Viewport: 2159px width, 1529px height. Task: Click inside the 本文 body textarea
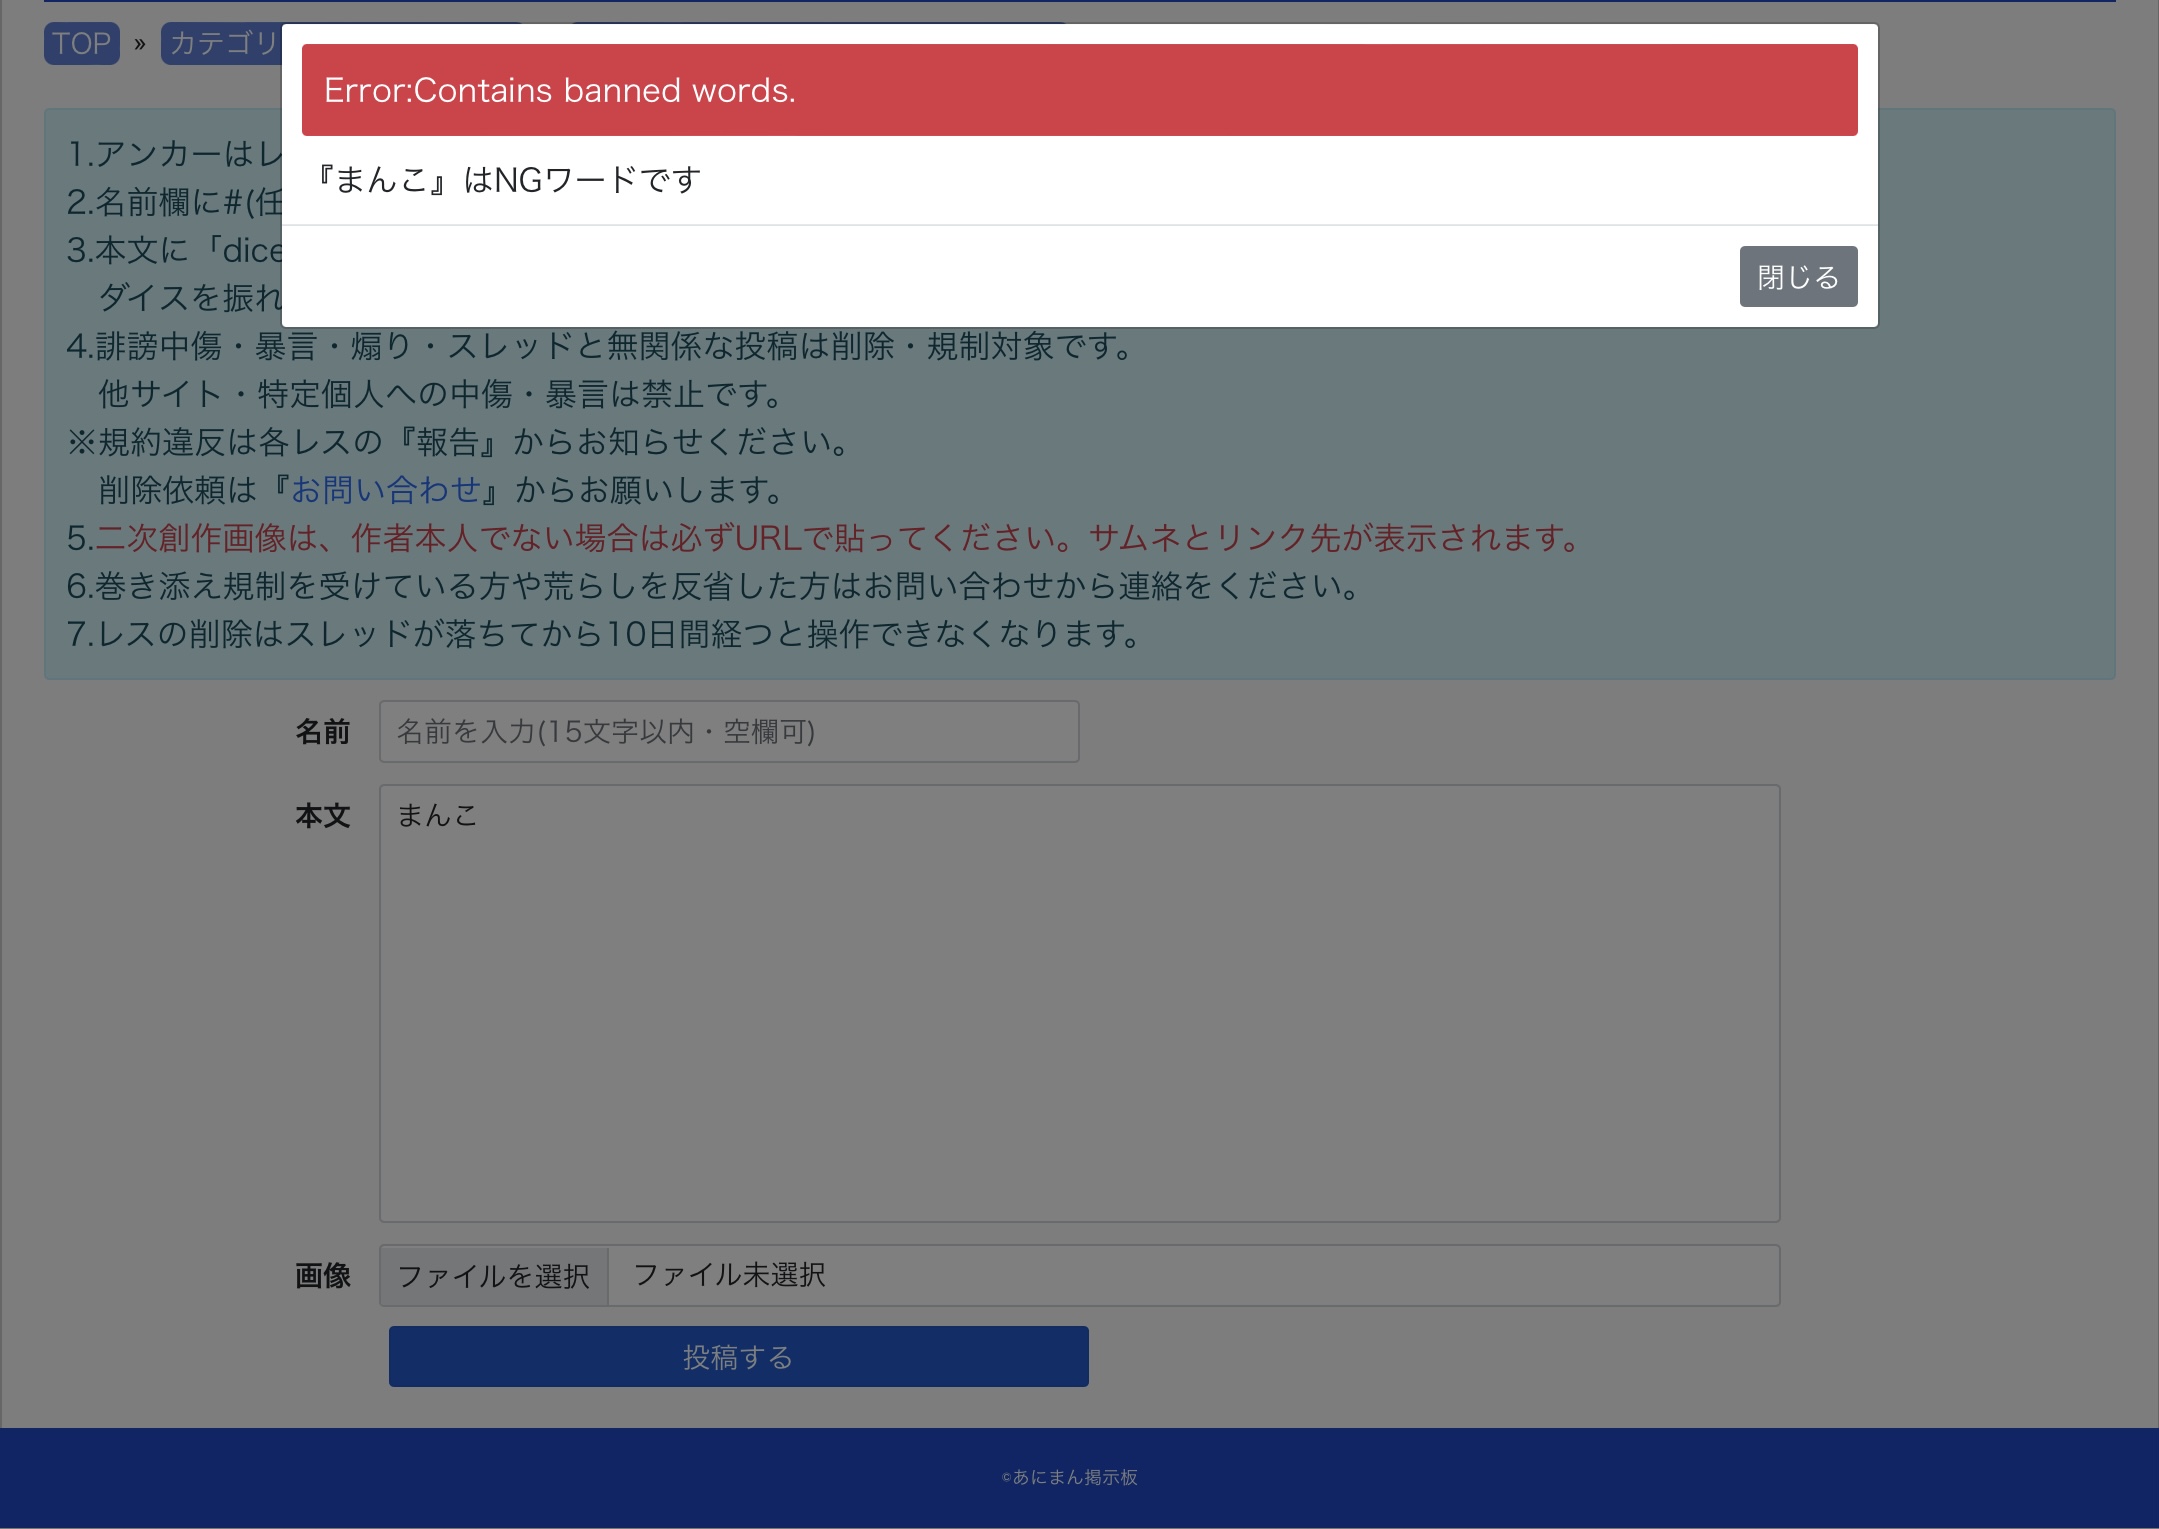1078,1002
